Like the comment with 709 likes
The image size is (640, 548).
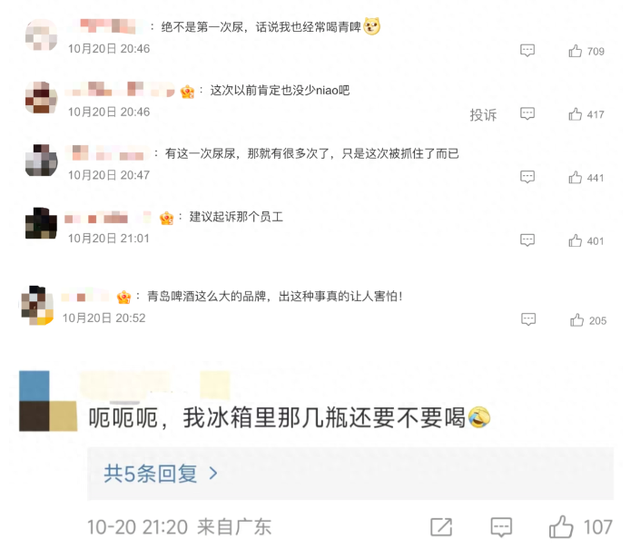click(x=575, y=51)
